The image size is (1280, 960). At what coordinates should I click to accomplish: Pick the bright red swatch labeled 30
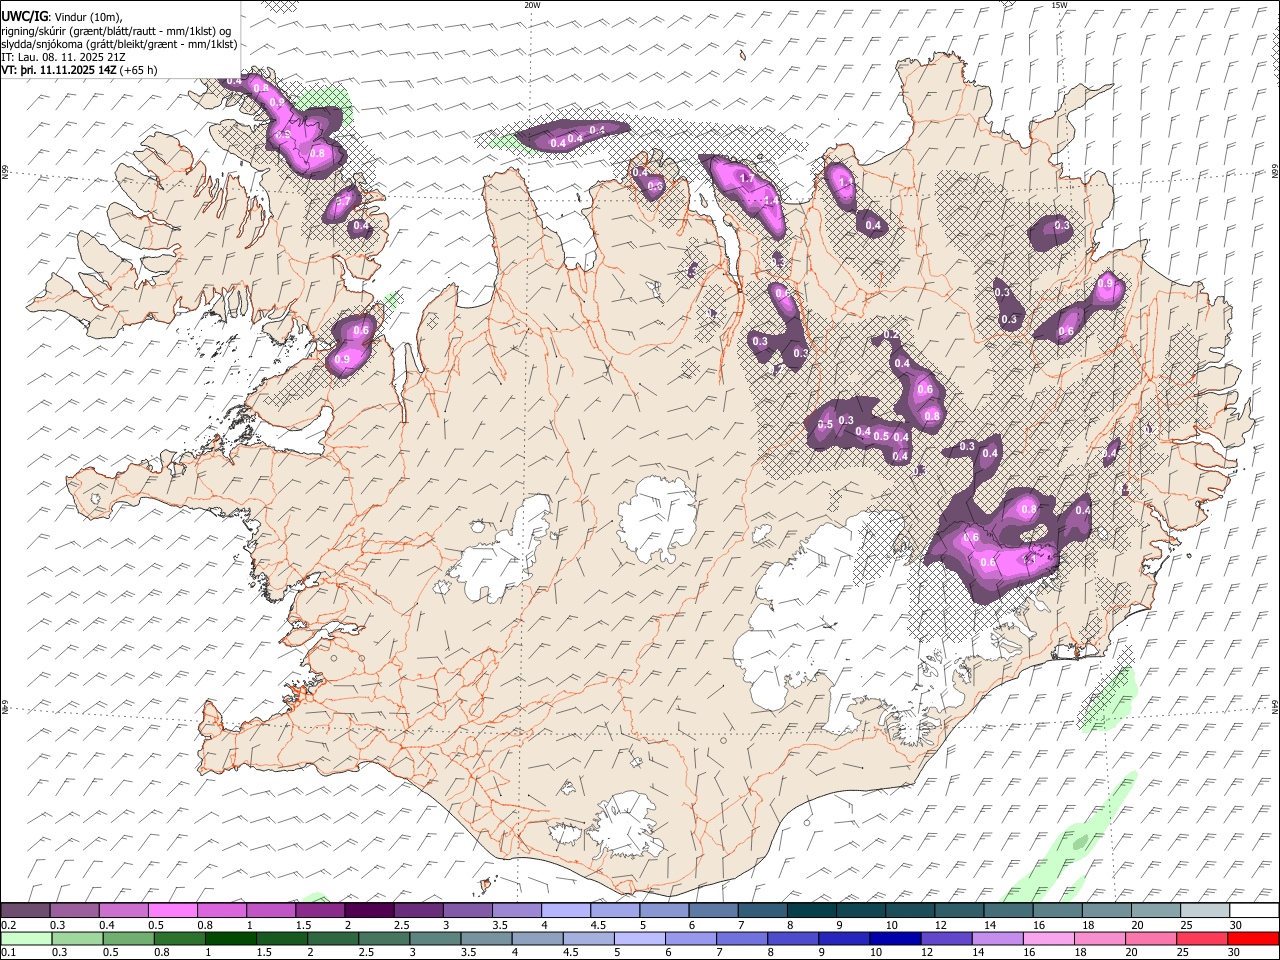pos(1253,939)
